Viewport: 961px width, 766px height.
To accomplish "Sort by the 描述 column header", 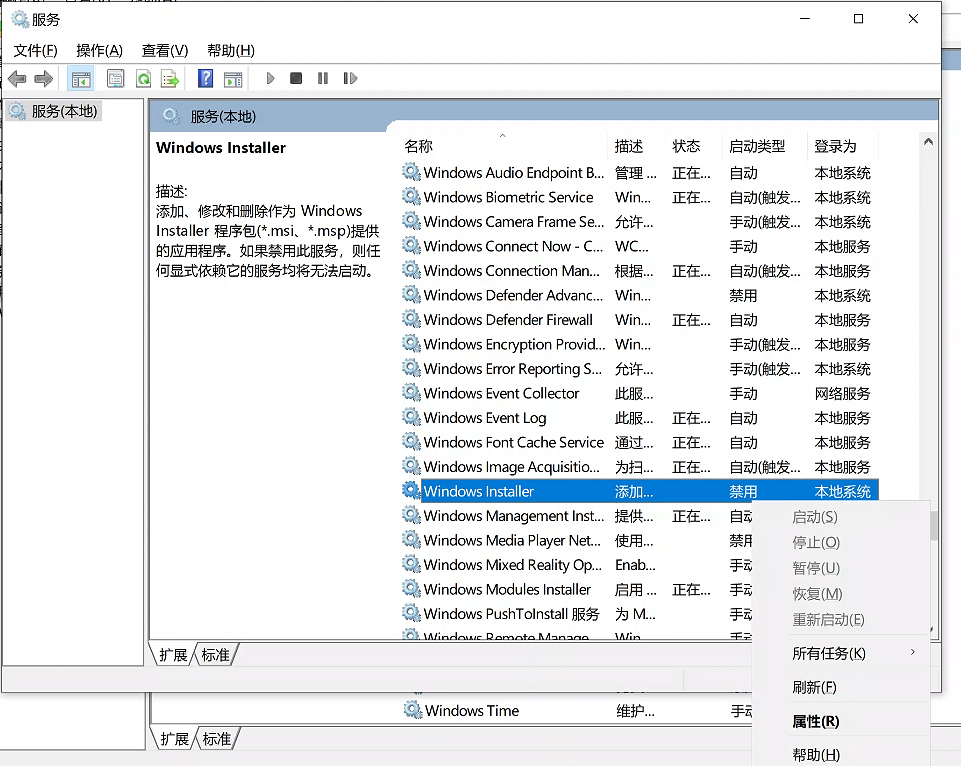I will point(636,146).
